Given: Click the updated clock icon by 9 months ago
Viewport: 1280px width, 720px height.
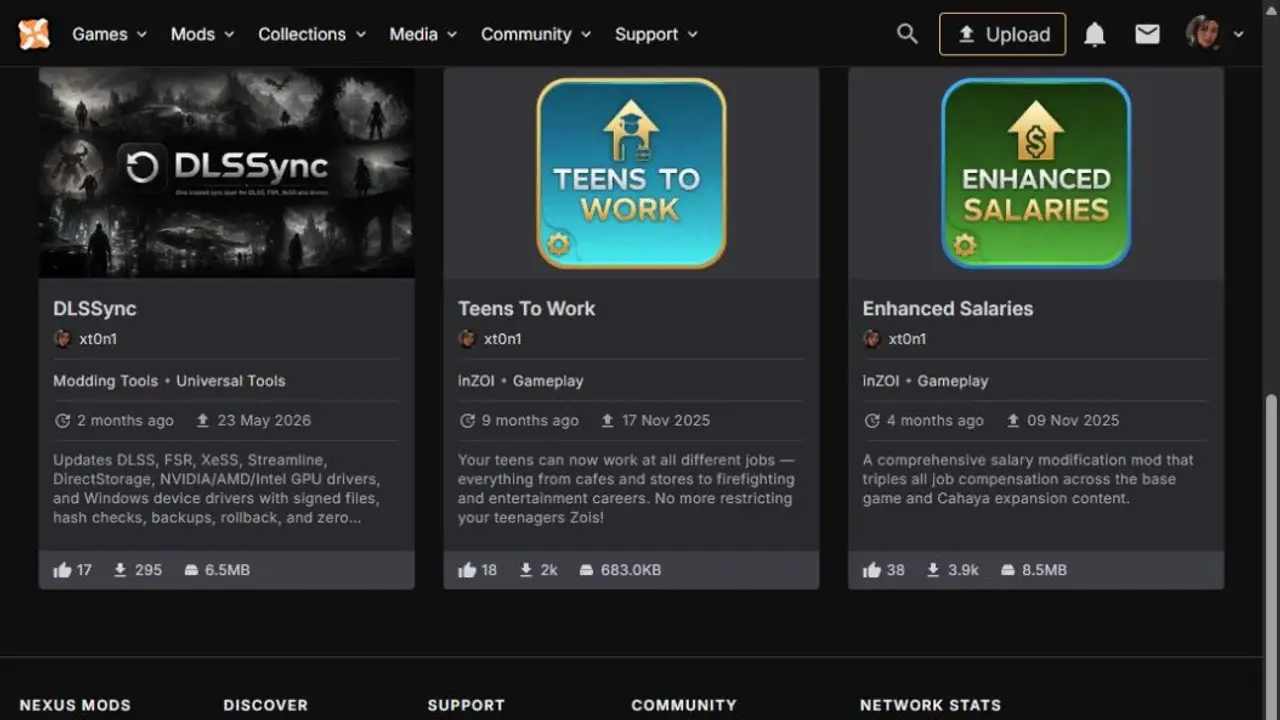Looking at the screenshot, I should point(467,421).
